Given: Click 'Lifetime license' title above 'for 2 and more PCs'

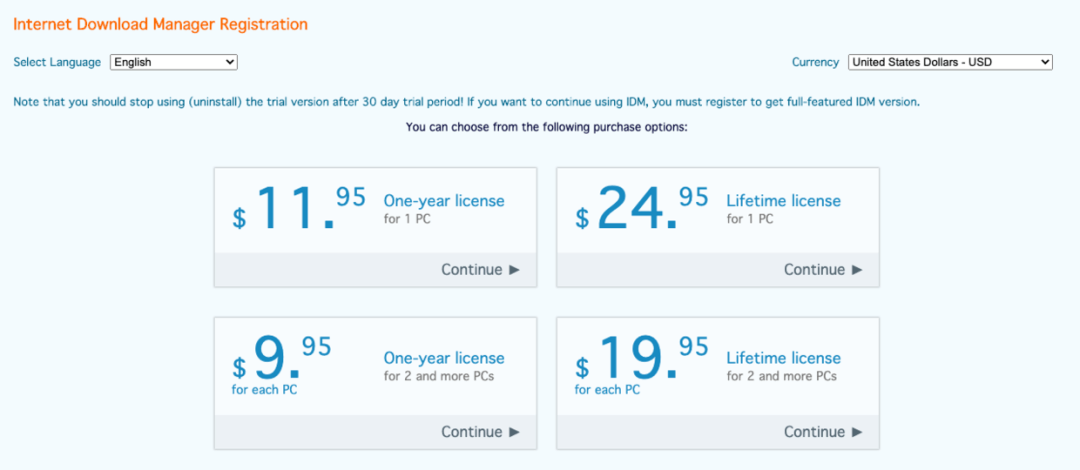Looking at the screenshot, I should click(x=784, y=358).
